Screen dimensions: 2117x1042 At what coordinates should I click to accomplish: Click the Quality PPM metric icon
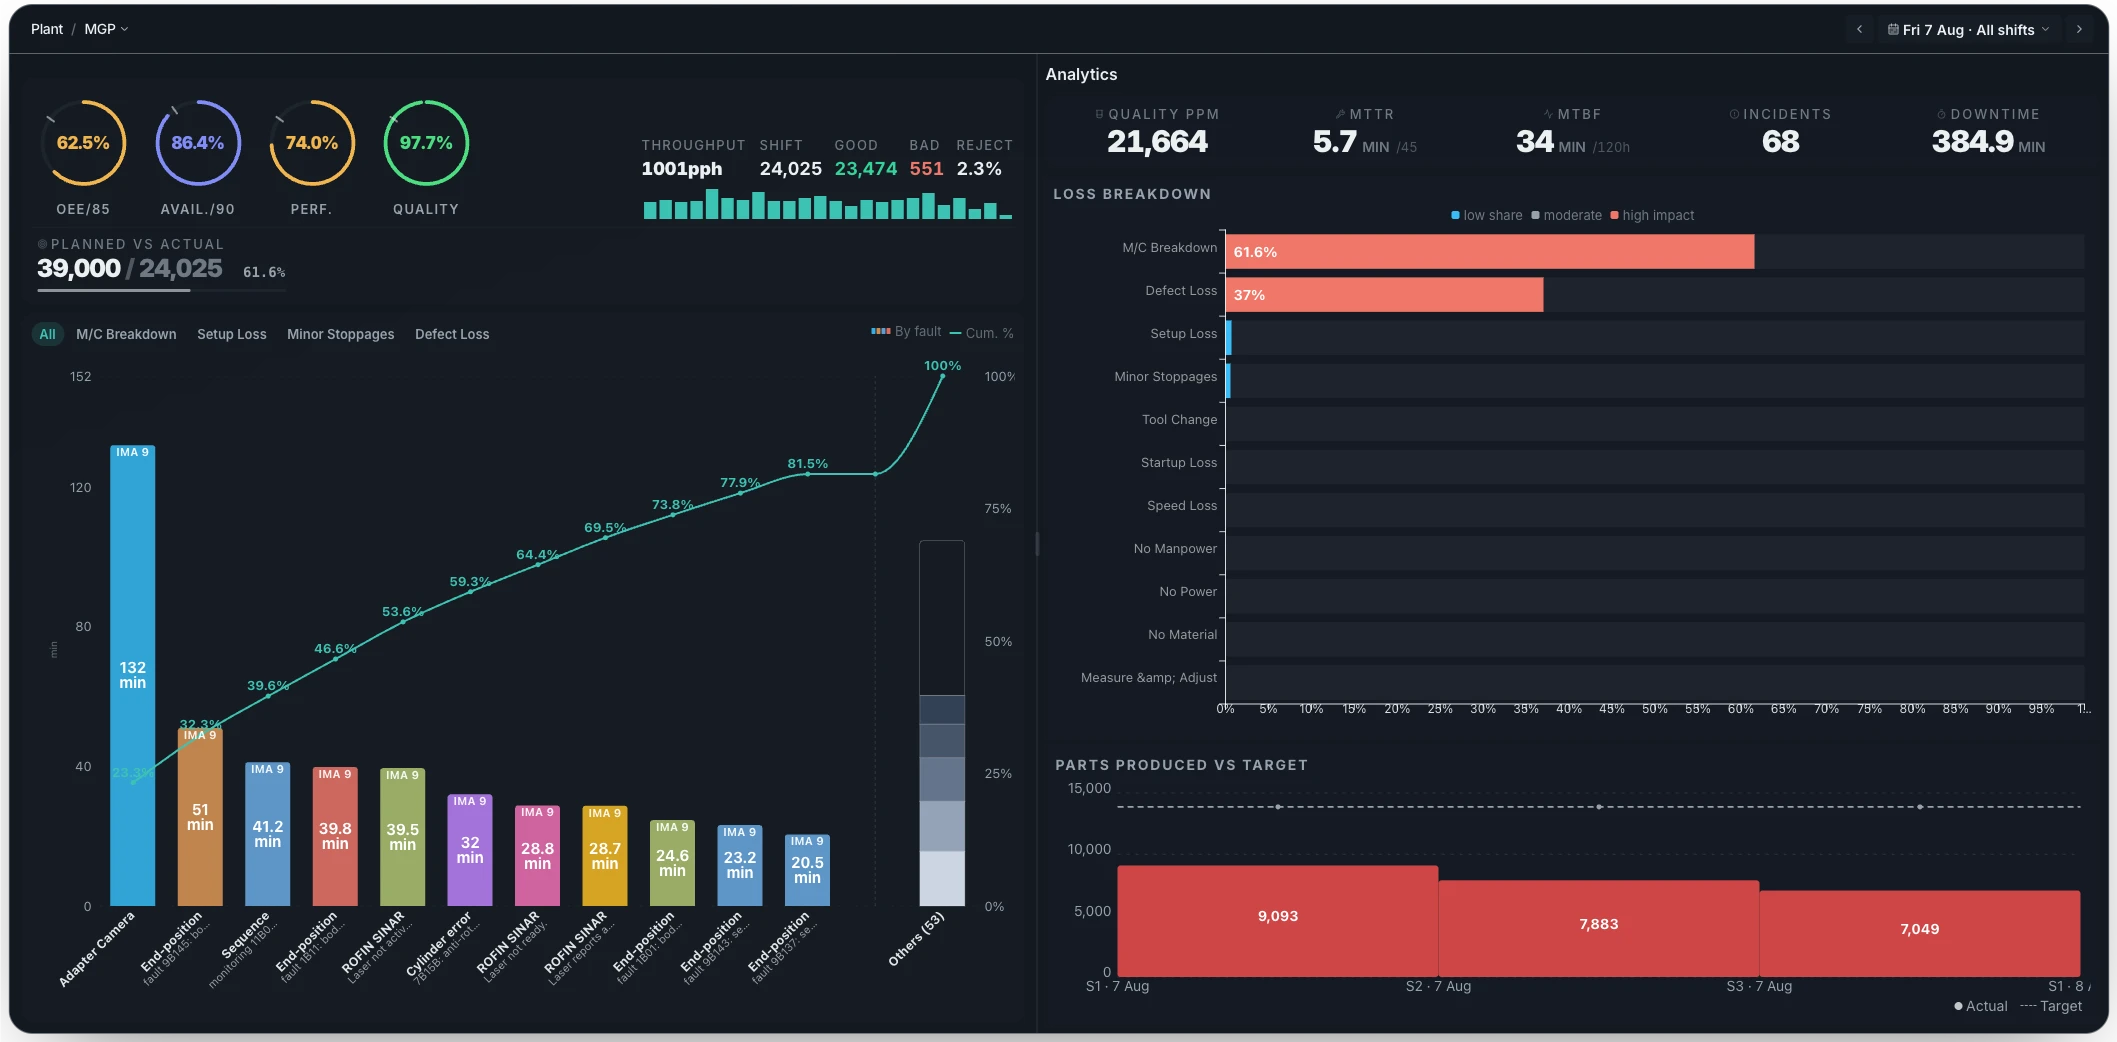click(x=1099, y=114)
